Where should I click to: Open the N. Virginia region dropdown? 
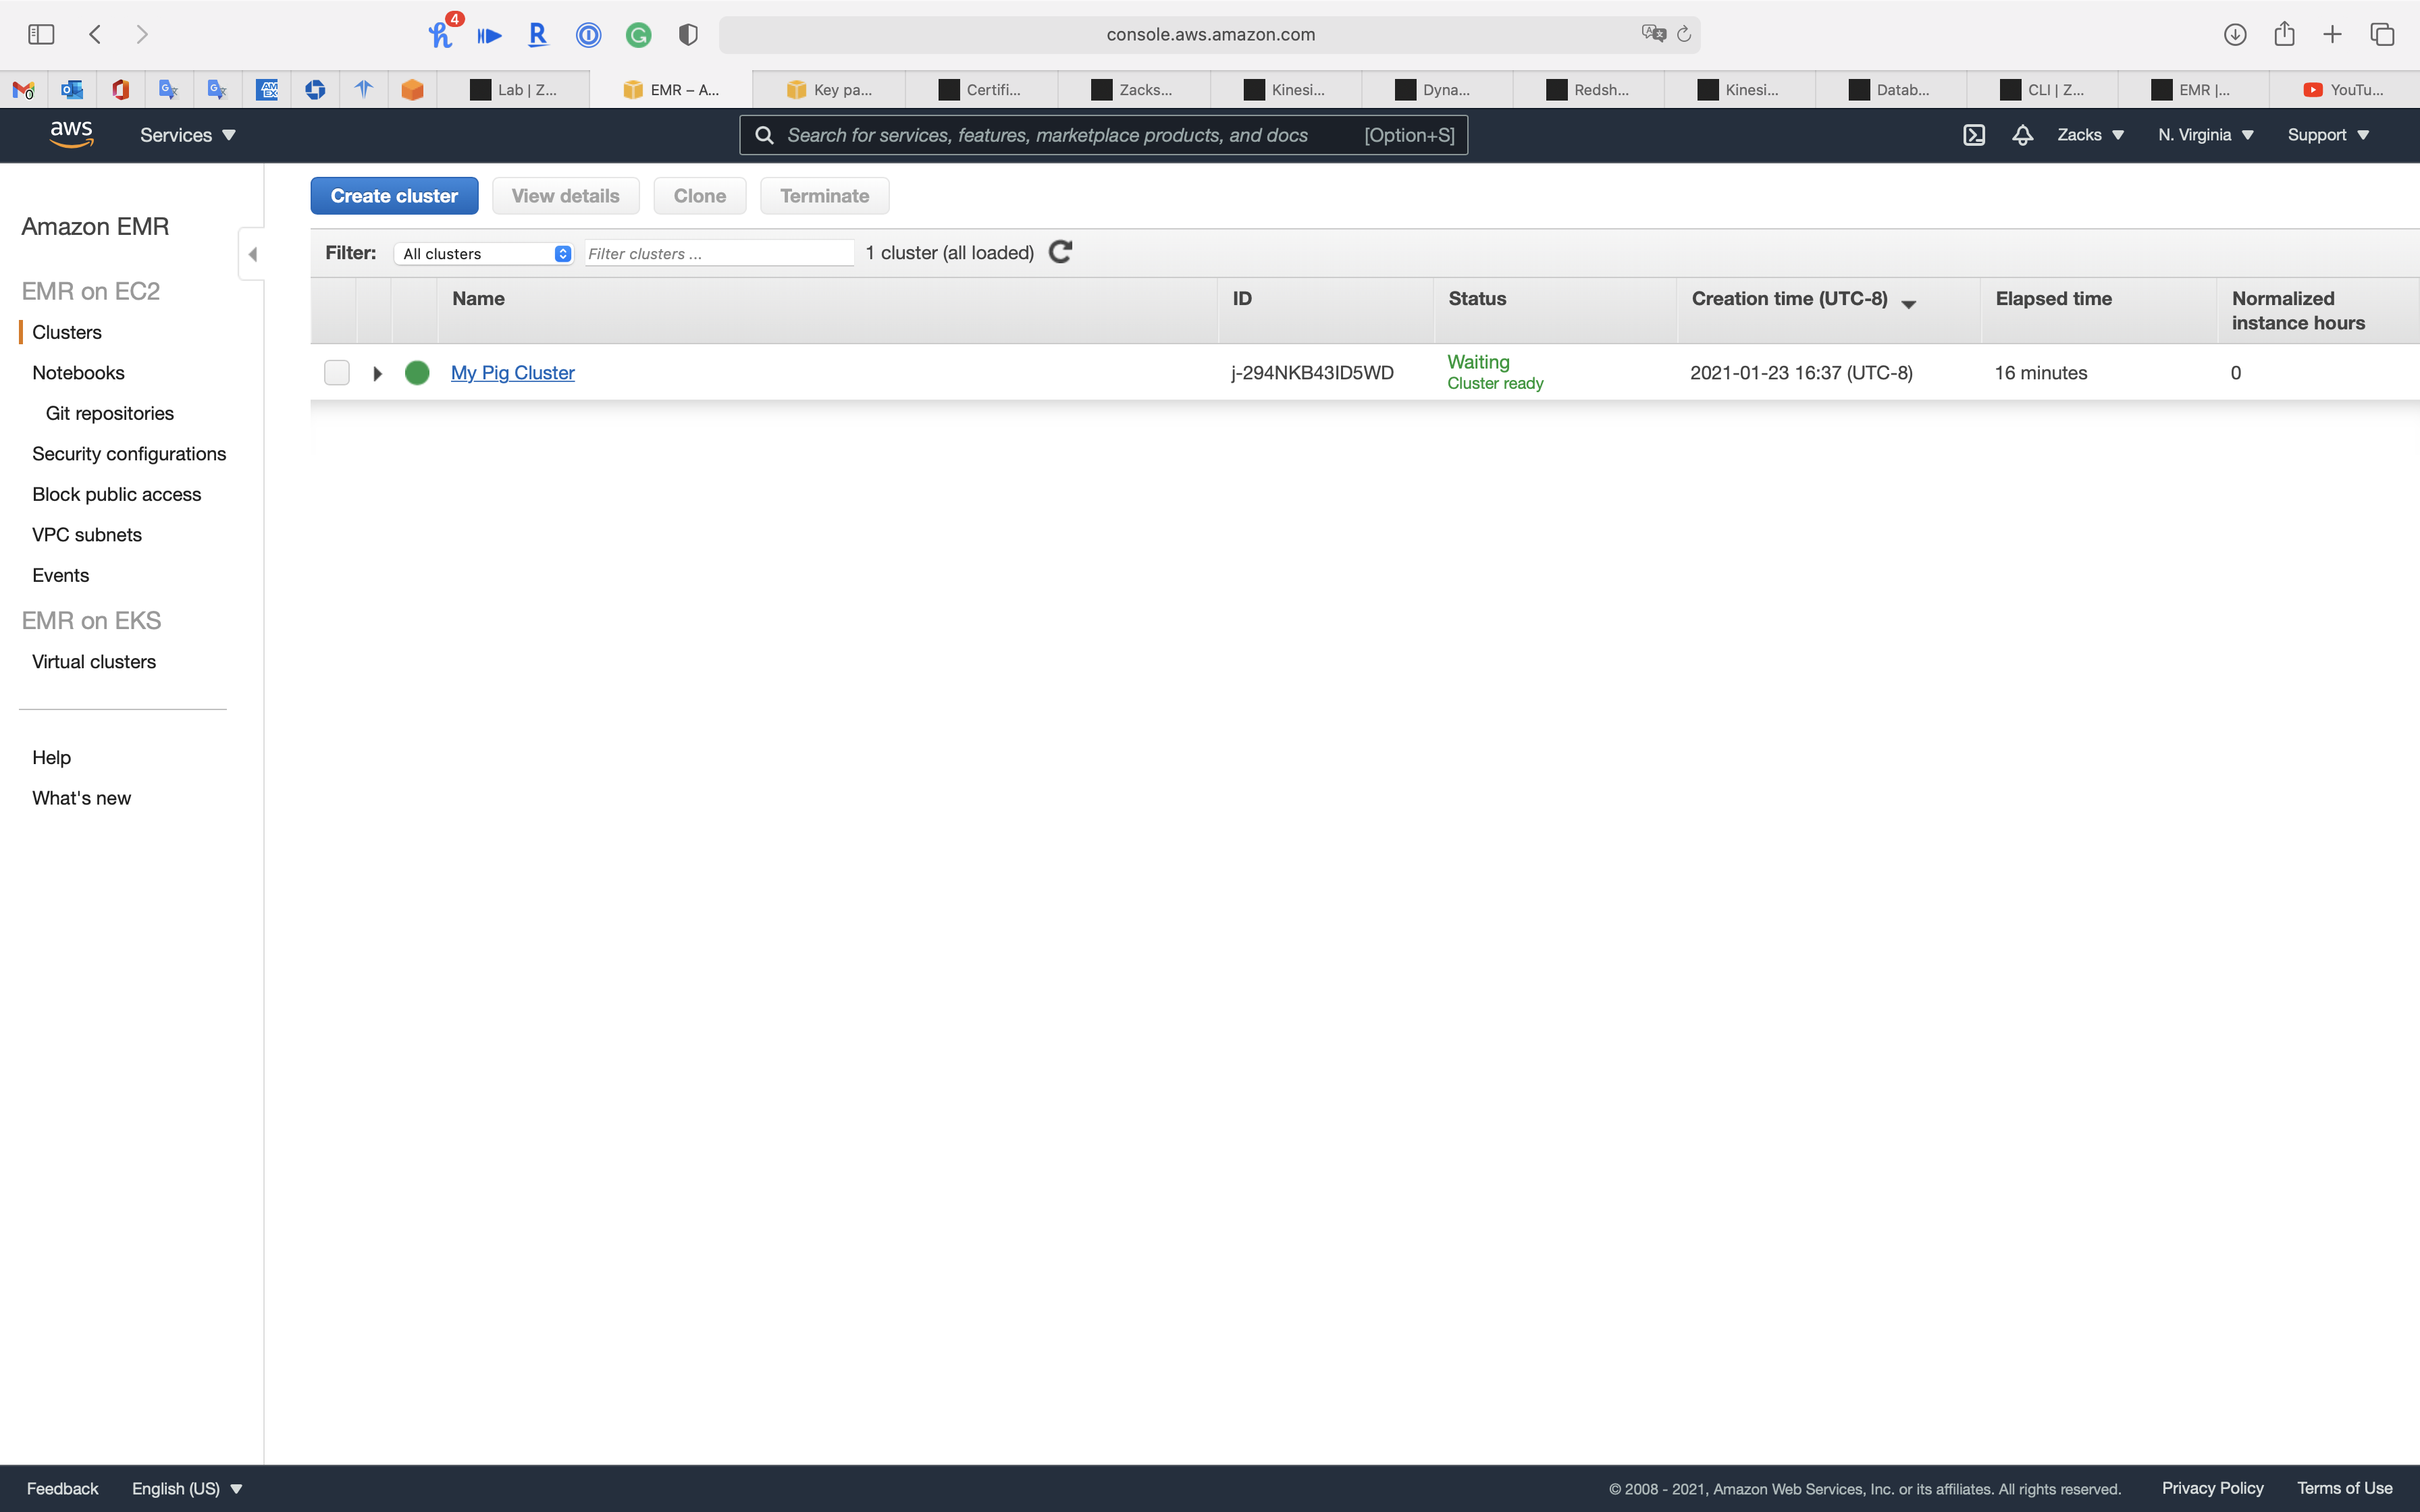pos(2204,135)
